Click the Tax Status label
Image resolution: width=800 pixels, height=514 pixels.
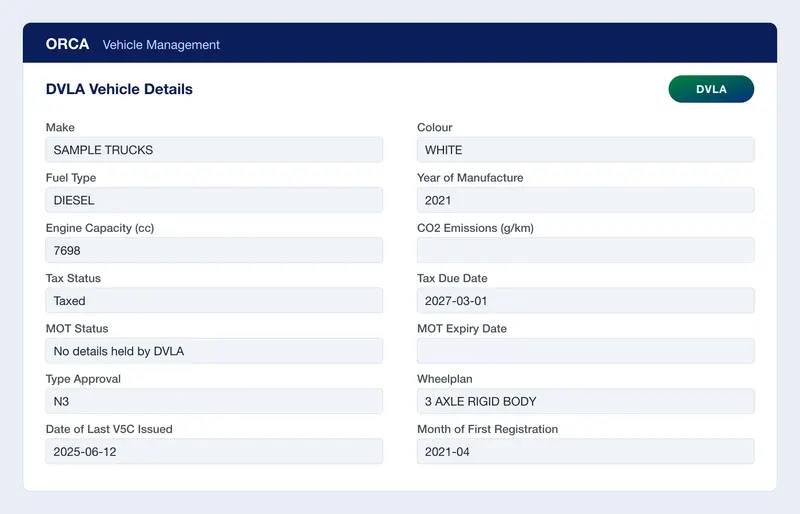click(x=73, y=278)
